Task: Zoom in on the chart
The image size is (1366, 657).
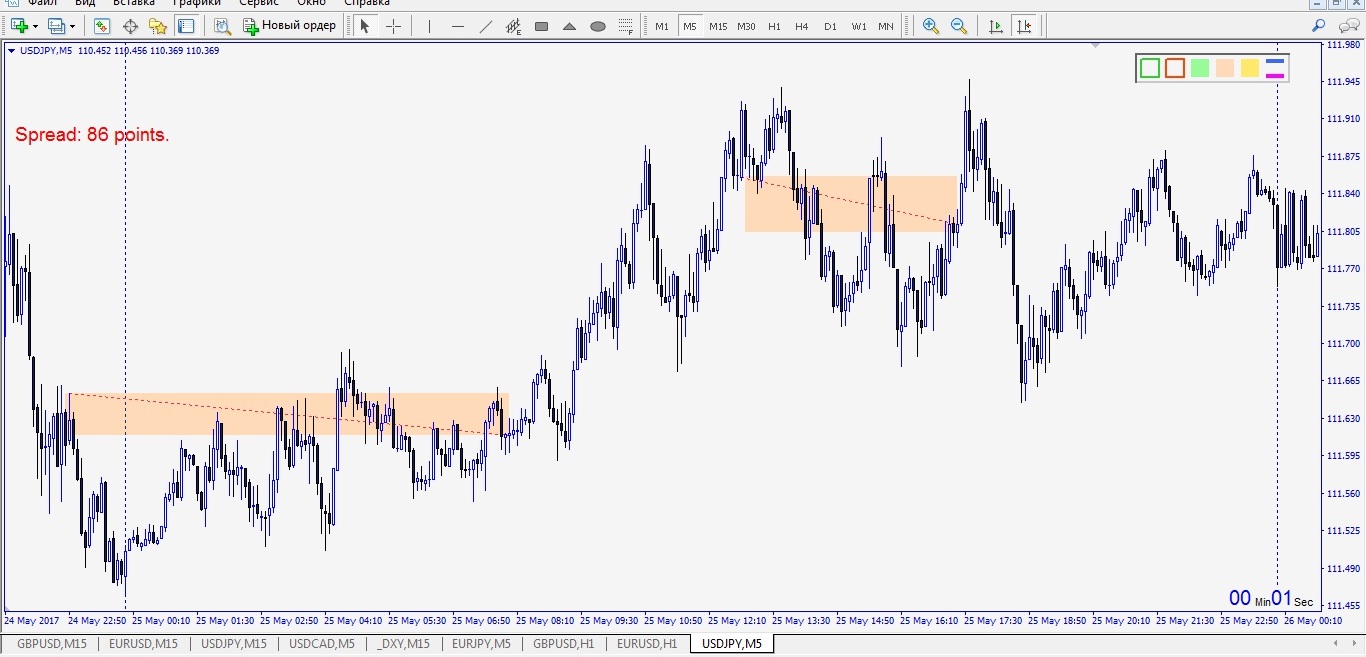Action: point(931,26)
